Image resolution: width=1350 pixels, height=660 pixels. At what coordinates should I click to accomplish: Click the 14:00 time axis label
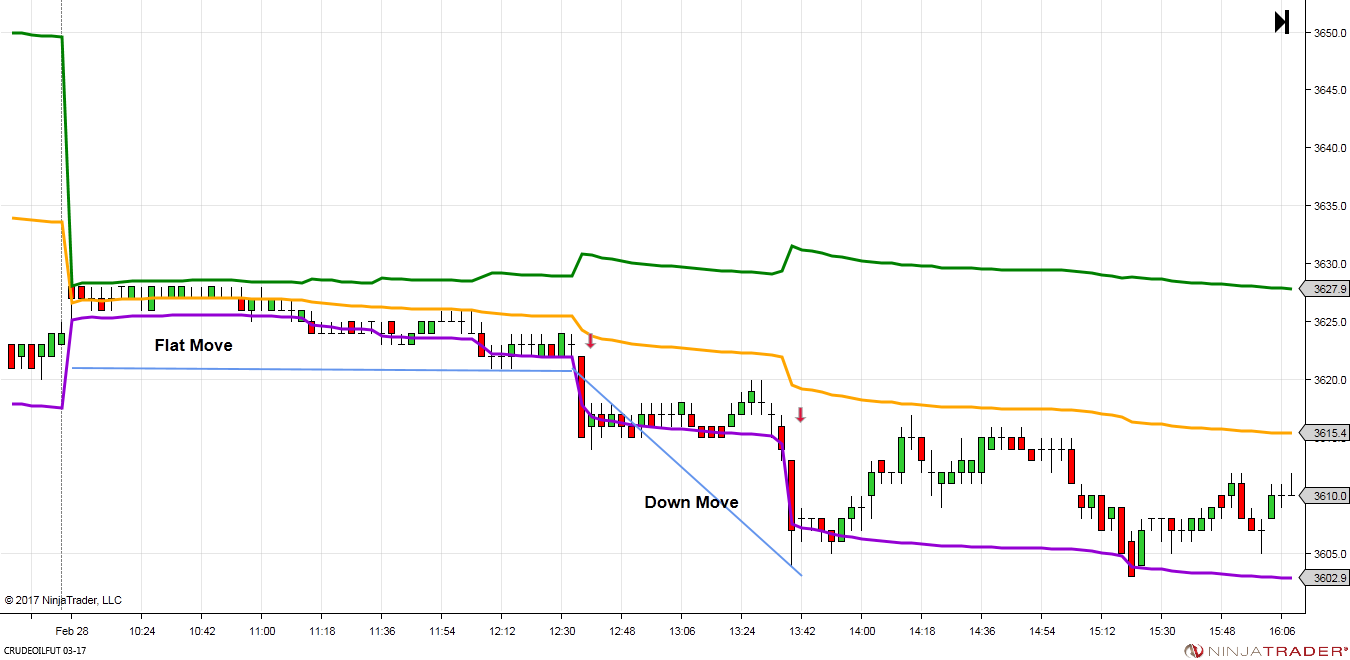point(861,631)
